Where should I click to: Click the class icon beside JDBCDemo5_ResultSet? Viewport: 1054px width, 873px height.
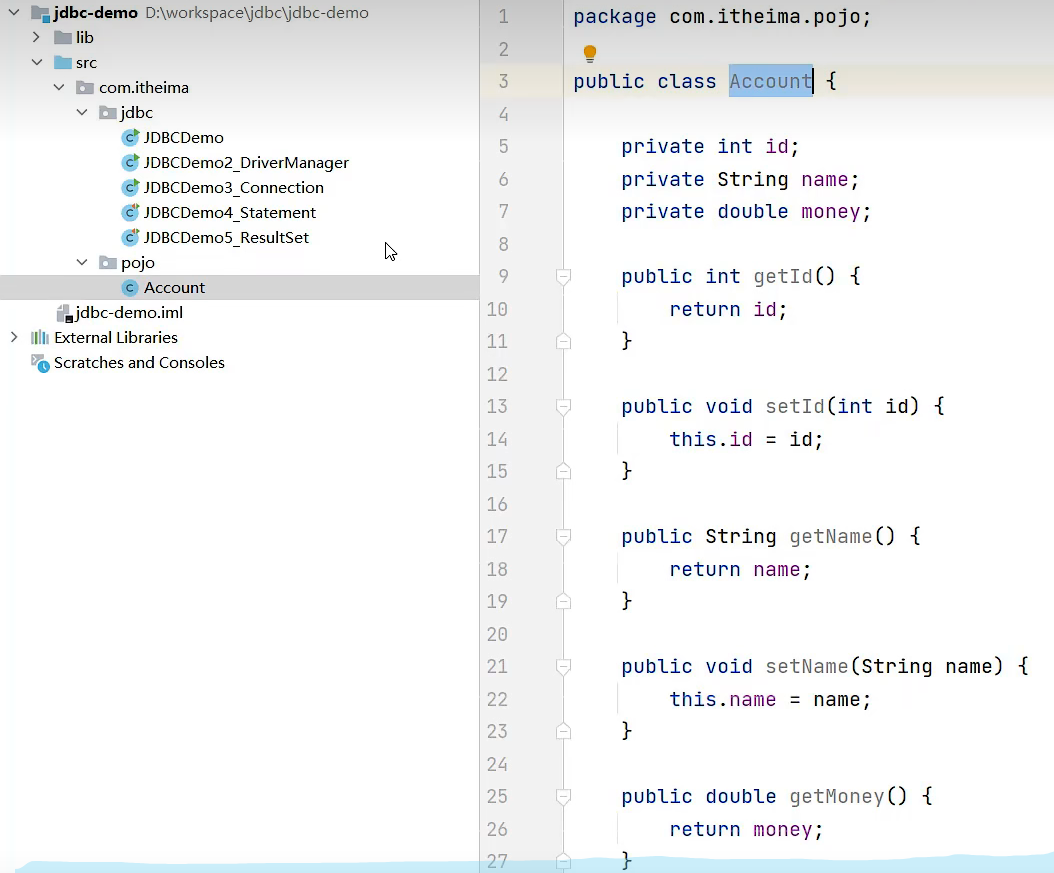130,237
